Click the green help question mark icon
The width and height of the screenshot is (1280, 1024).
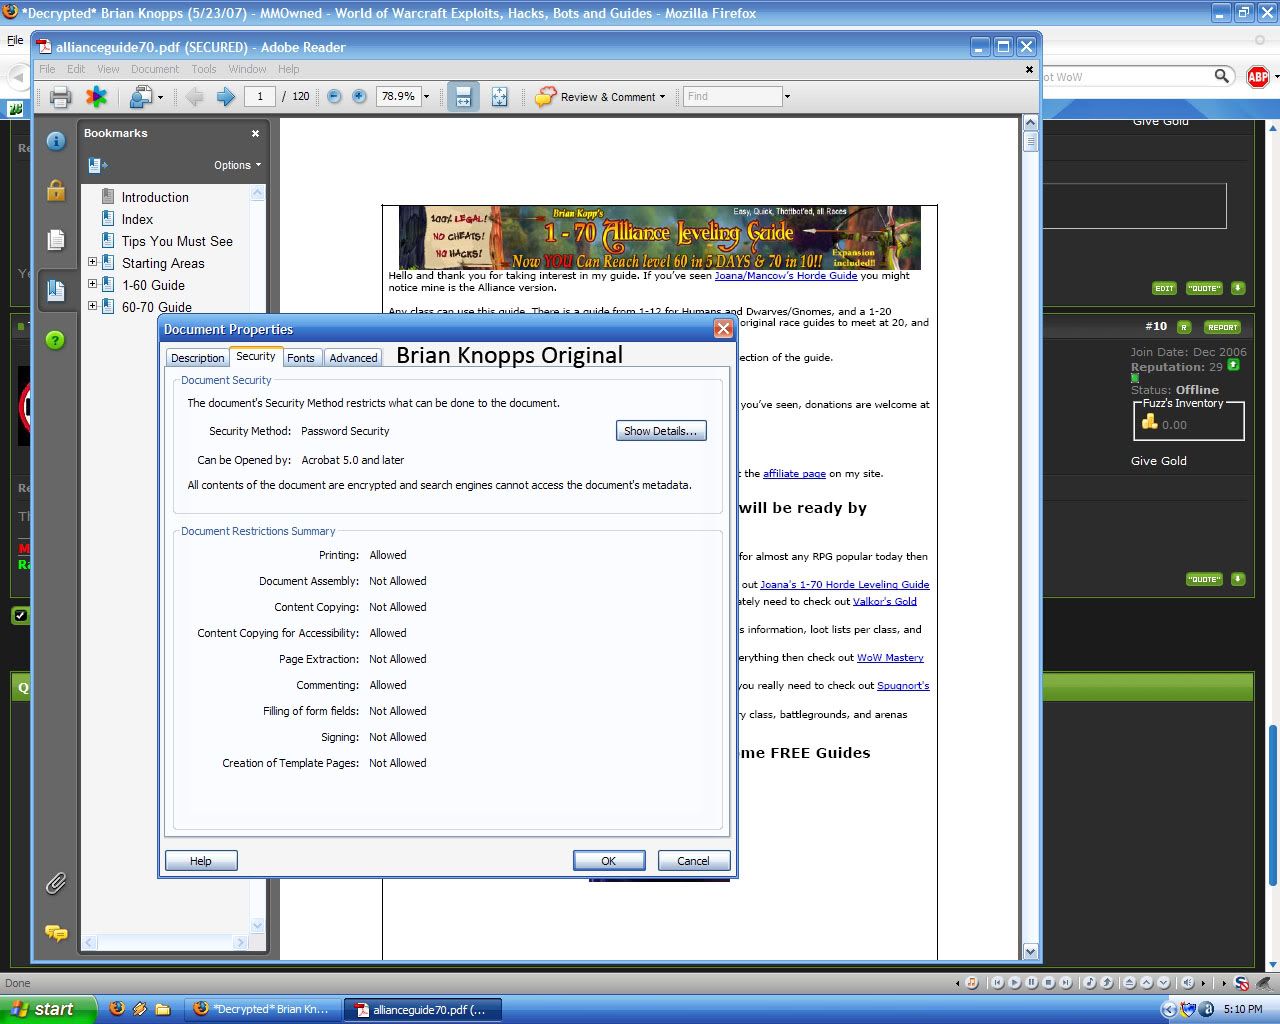pos(56,340)
